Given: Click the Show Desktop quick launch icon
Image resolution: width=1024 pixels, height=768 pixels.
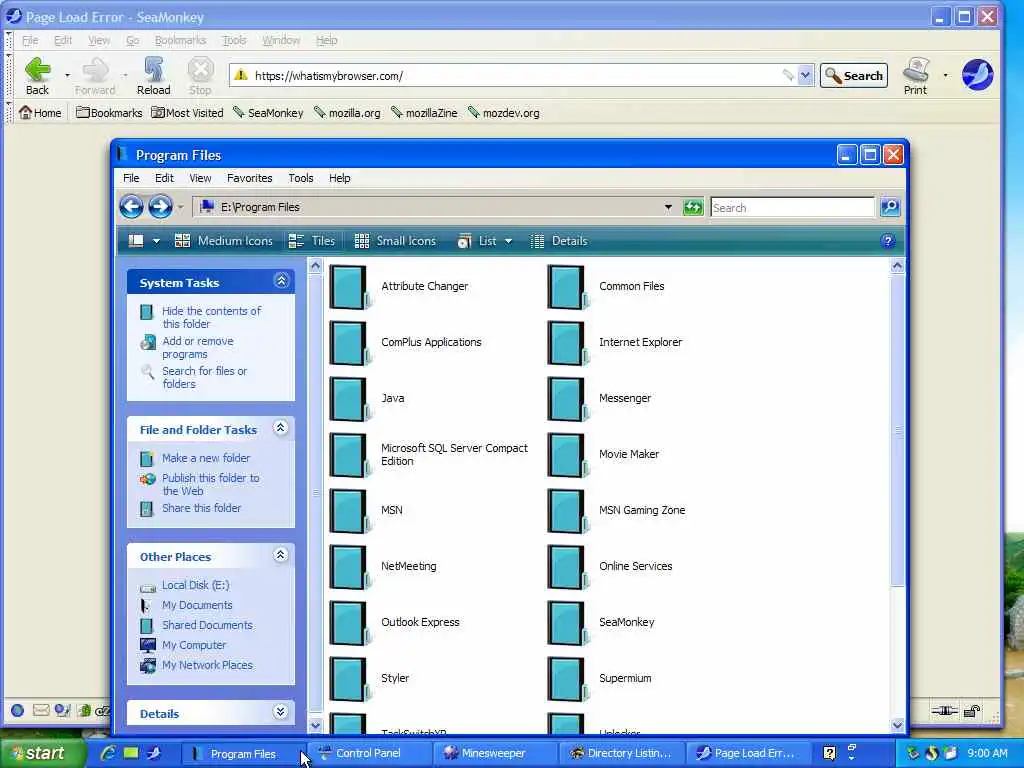Looking at the screenshot, I should [131, 753].
